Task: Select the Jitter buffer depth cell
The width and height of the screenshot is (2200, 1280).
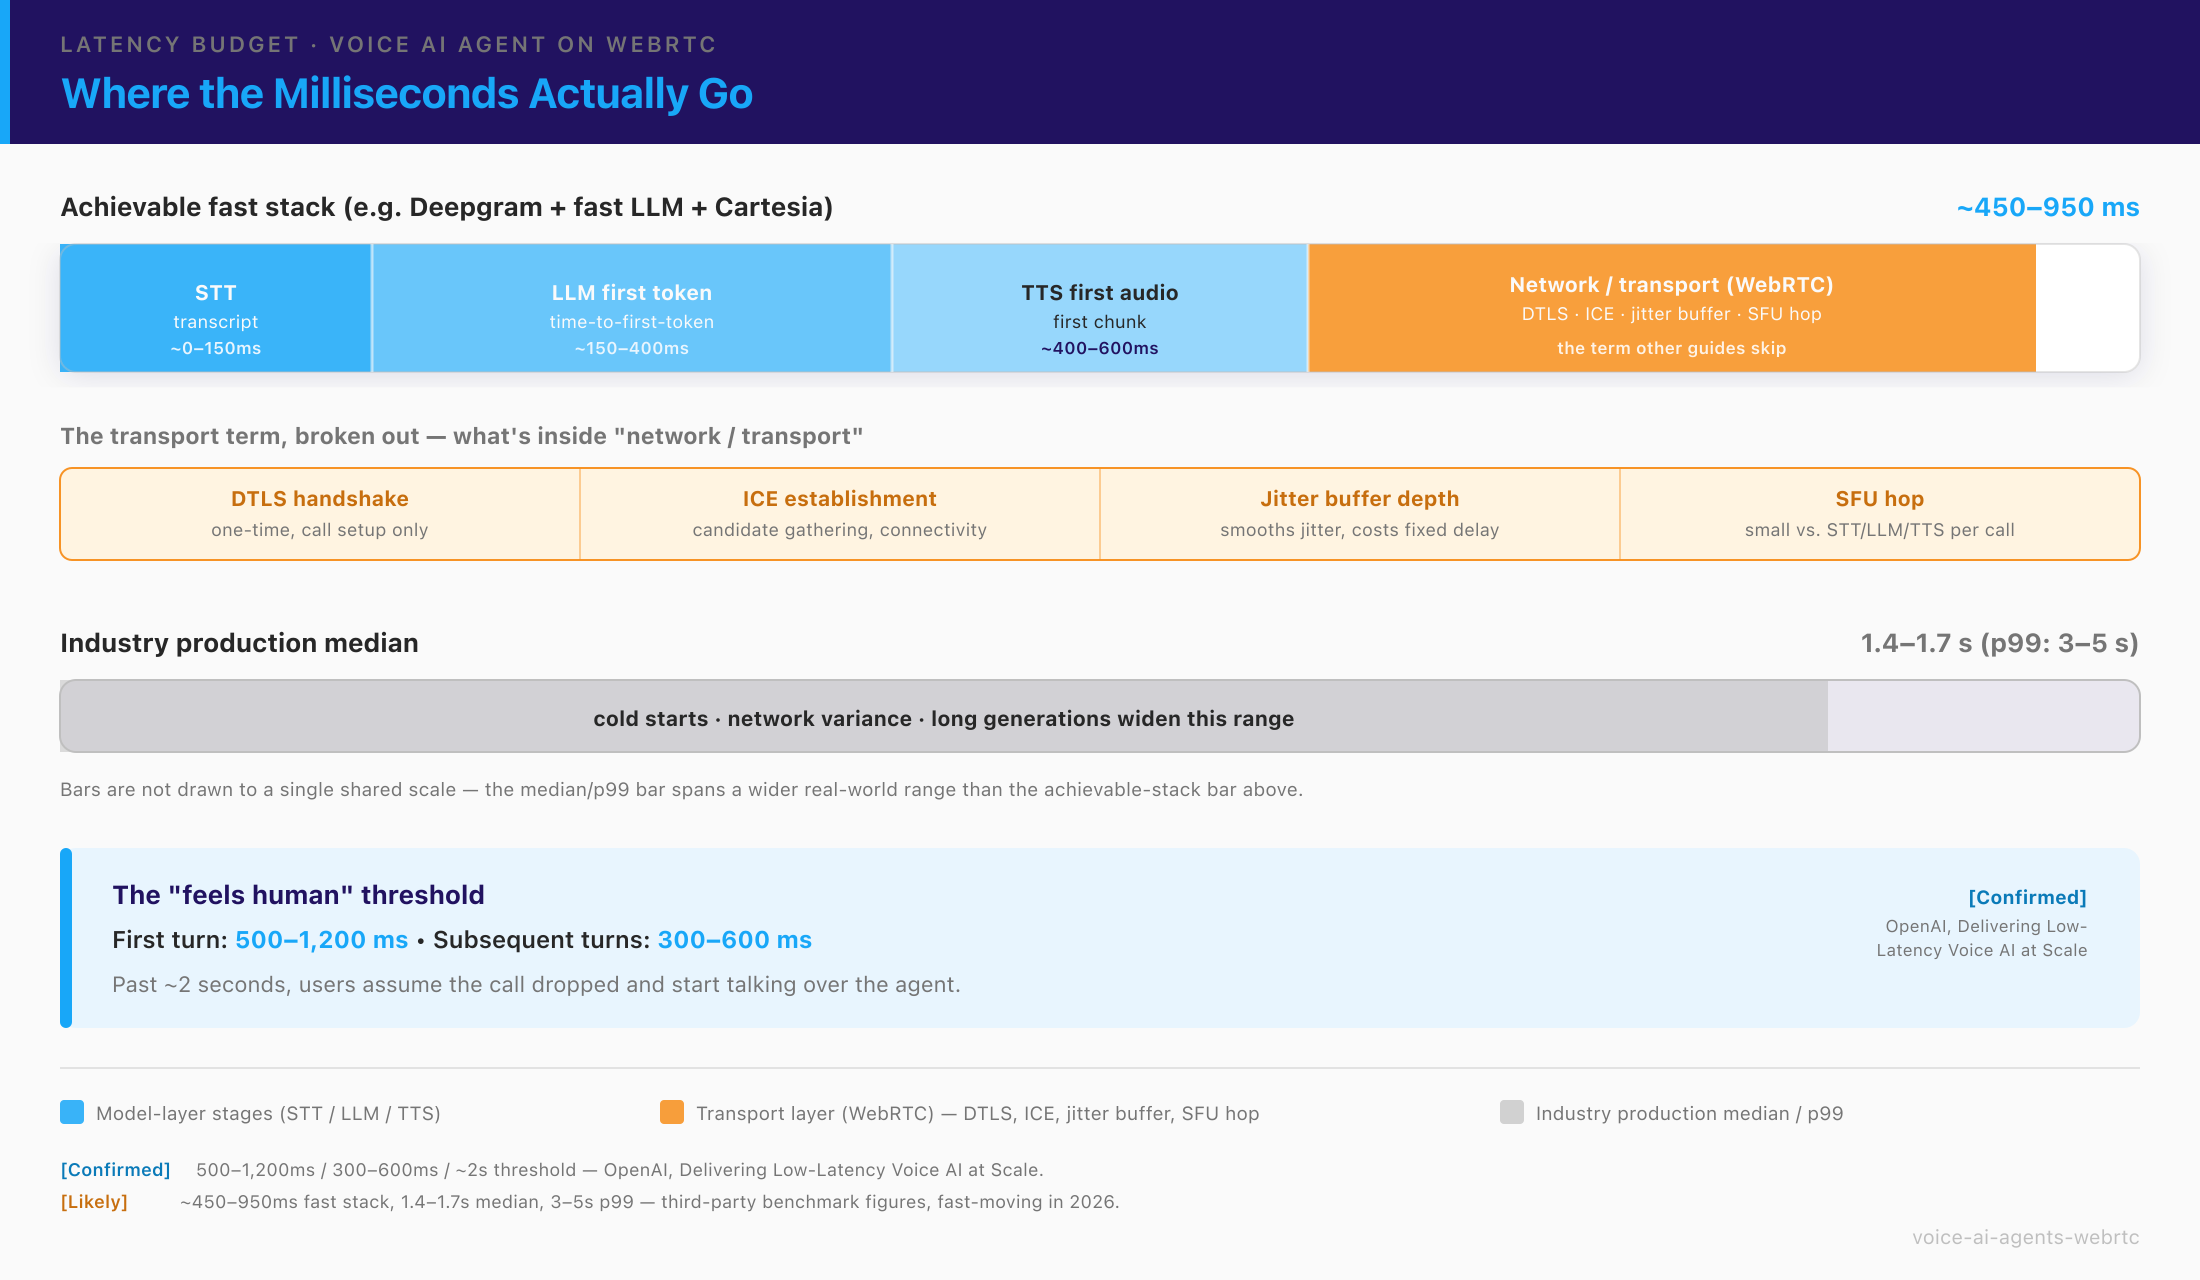Action: [1360, 514]
